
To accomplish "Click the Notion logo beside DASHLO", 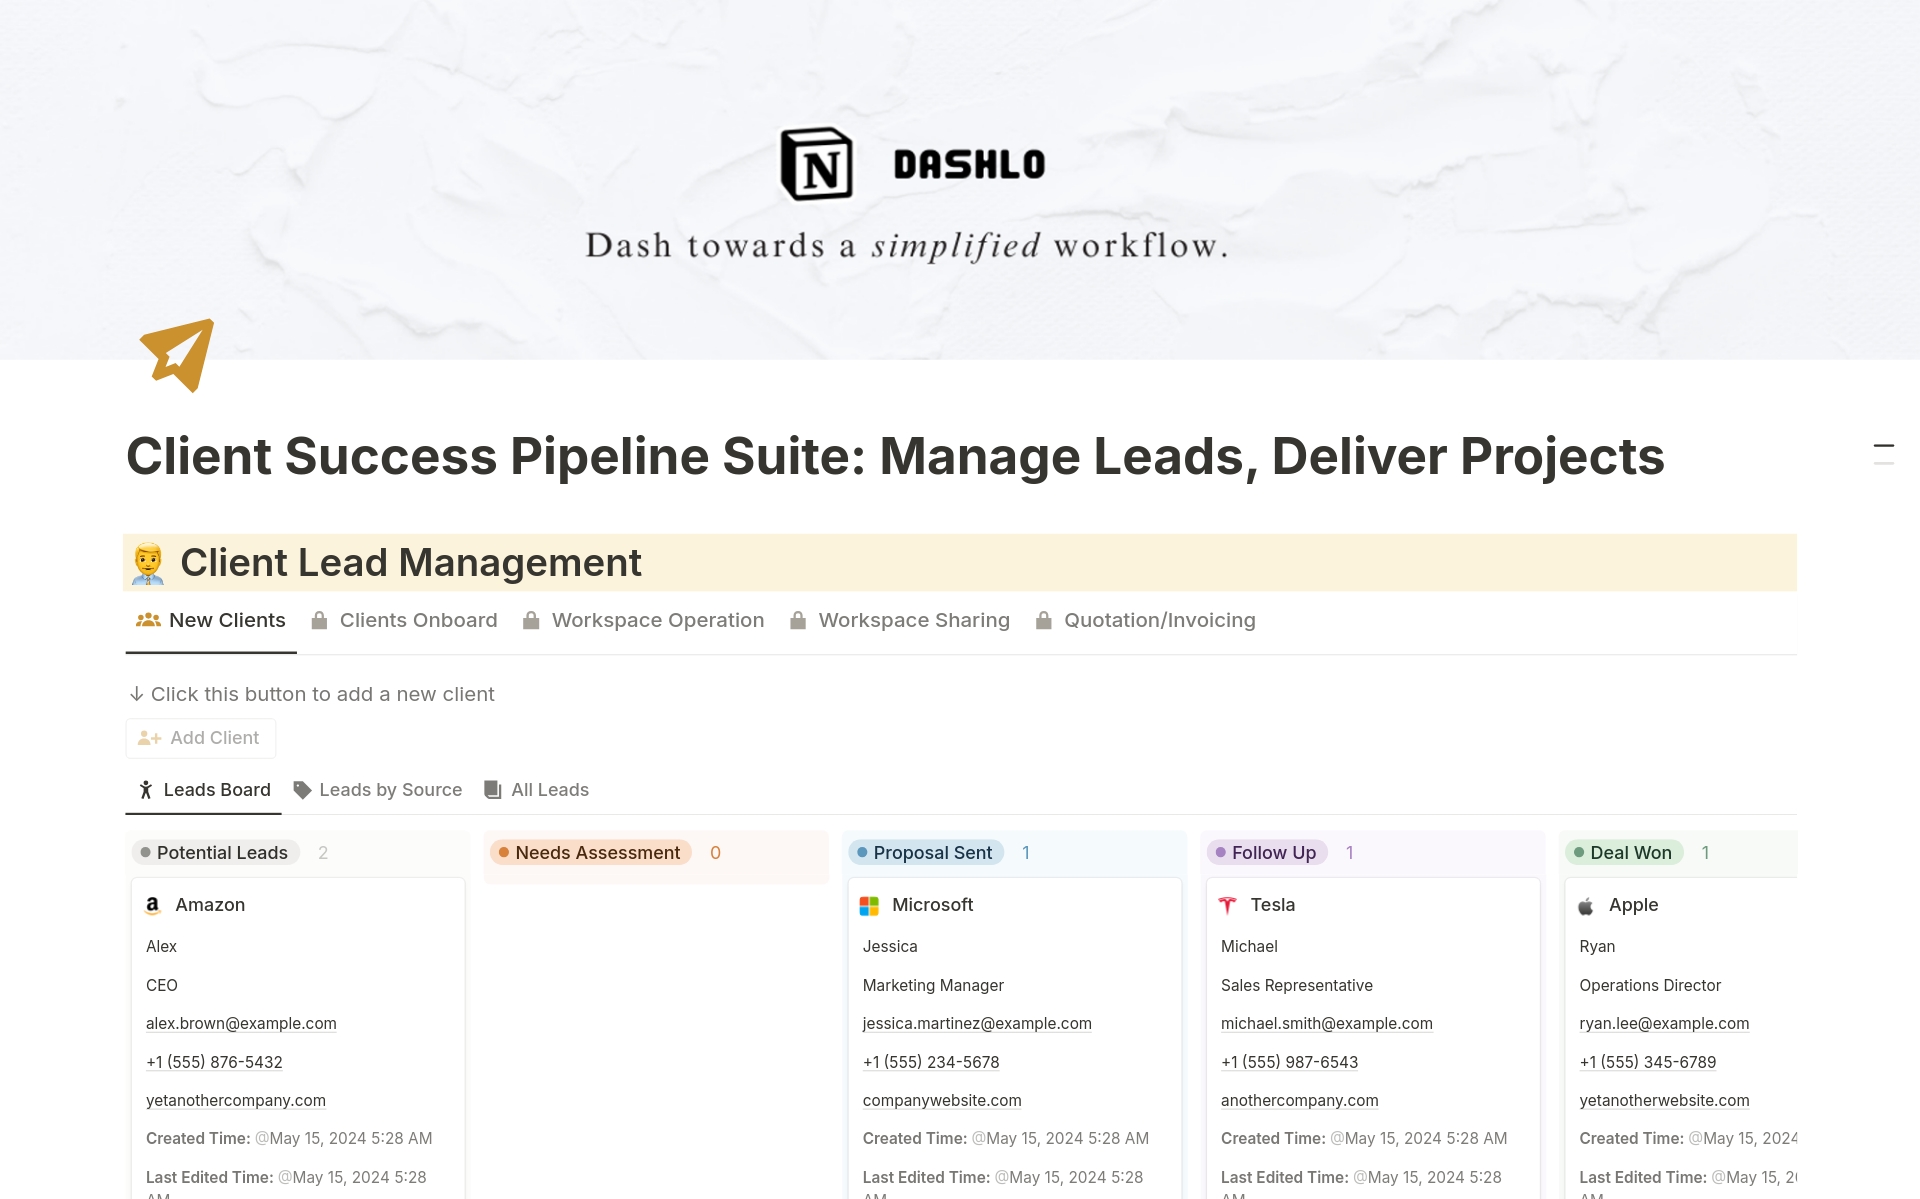I will (x=815, y=162).
